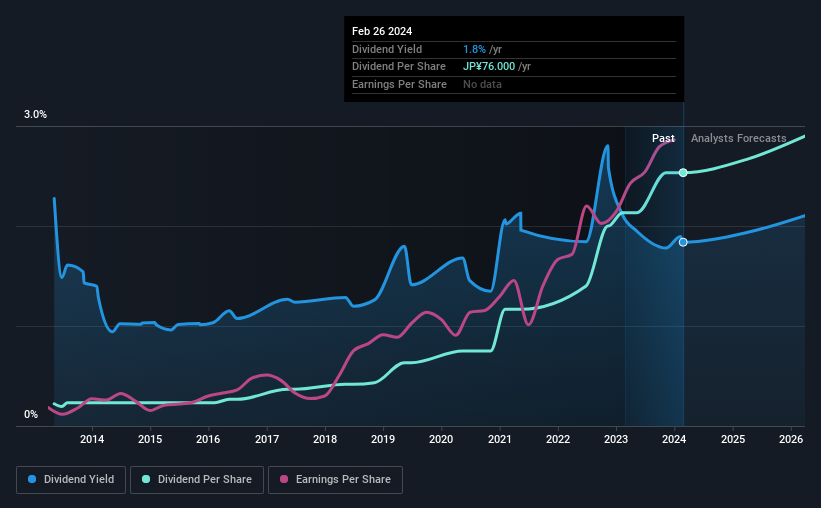The image size is (821, 508).
Task: Click the 2017 x-axis label
Action: 267,439
